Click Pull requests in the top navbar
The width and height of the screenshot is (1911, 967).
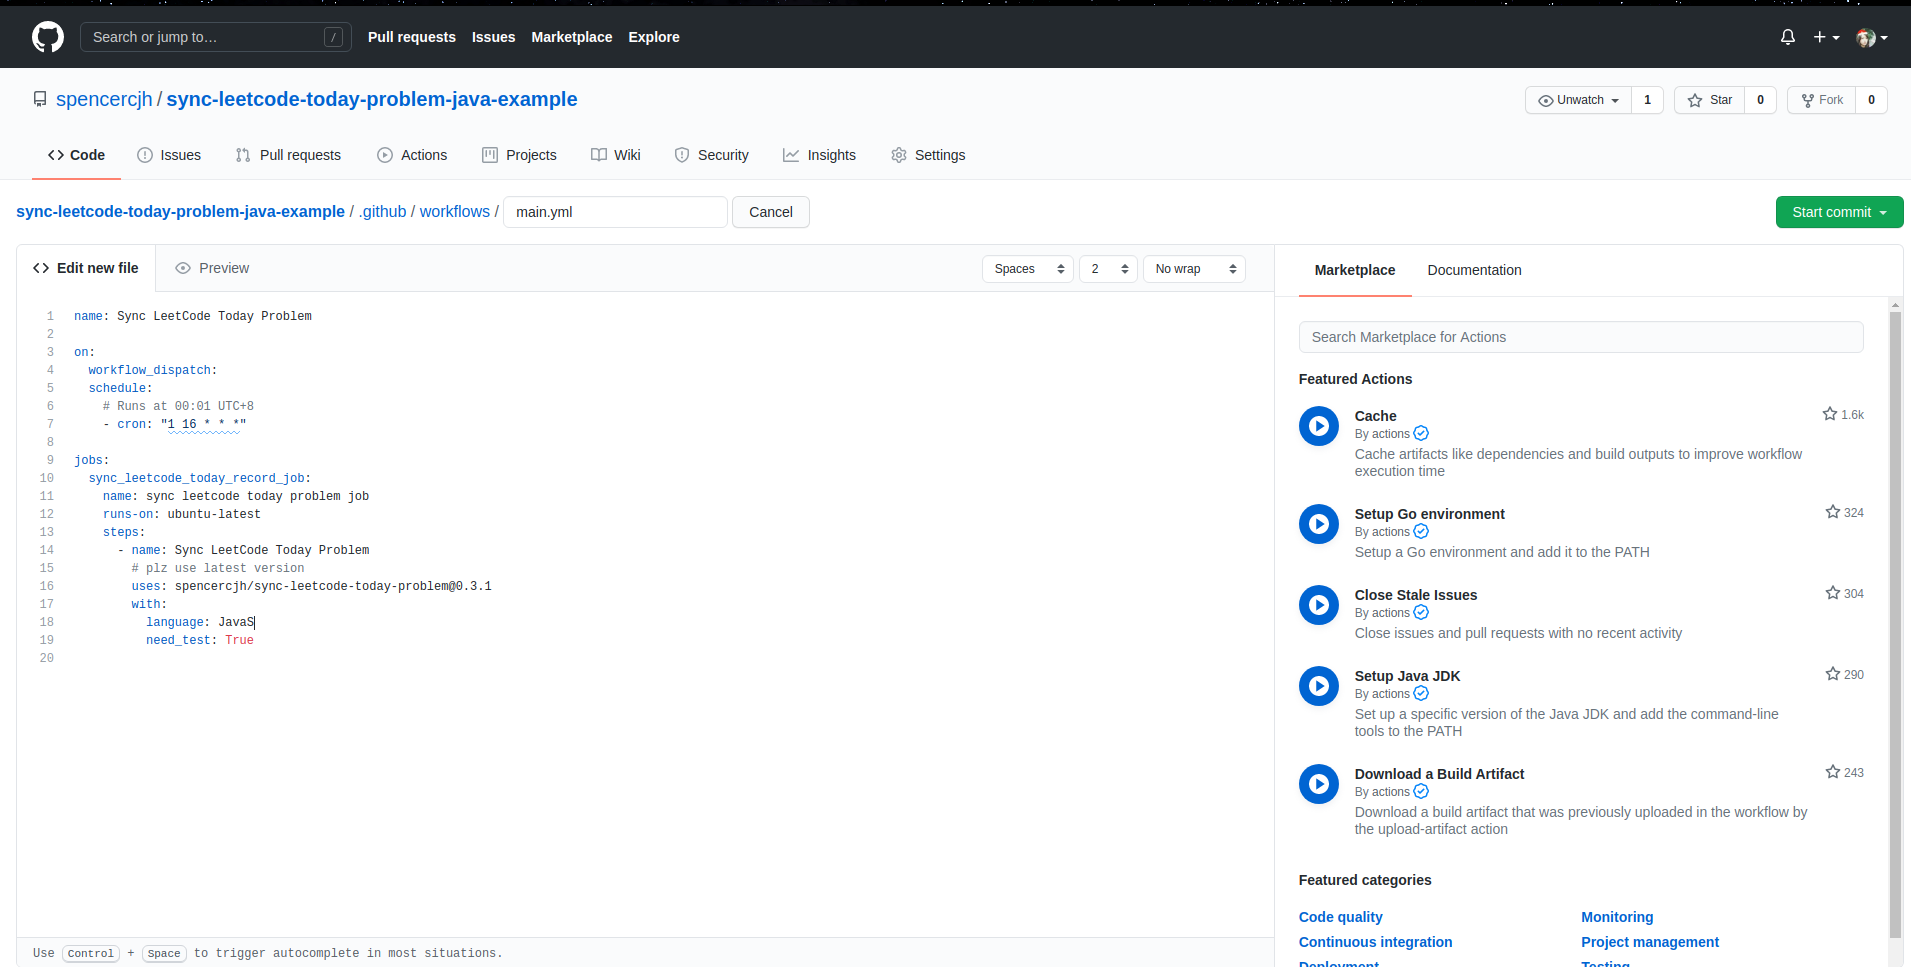(x=412, y=37)
